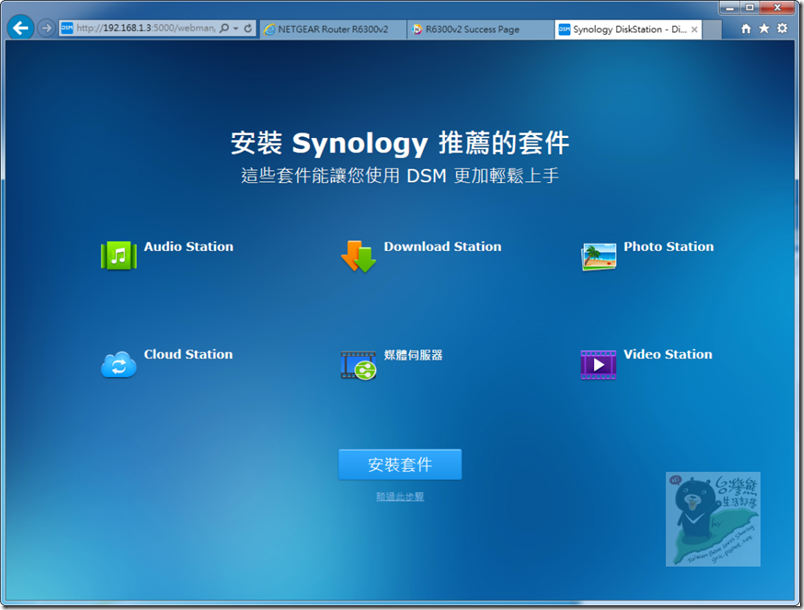Refresh the page from address bar
Image resolution: width=804 pixels, height=610 pixels.
click(x=248, y=29)
